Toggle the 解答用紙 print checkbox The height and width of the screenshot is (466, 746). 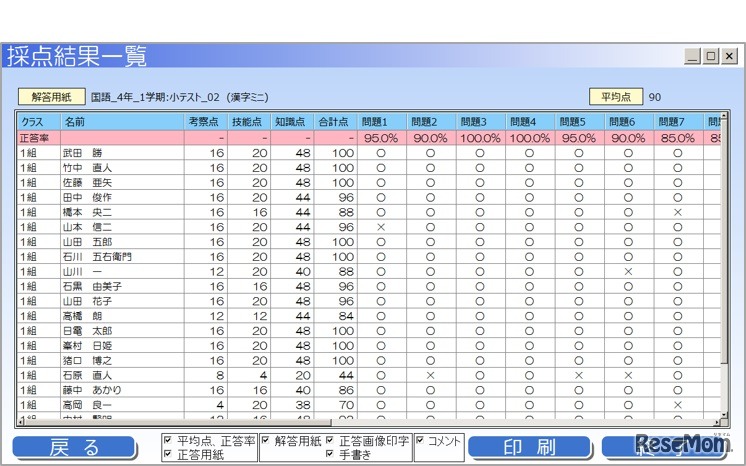click(x=266, y=440)
